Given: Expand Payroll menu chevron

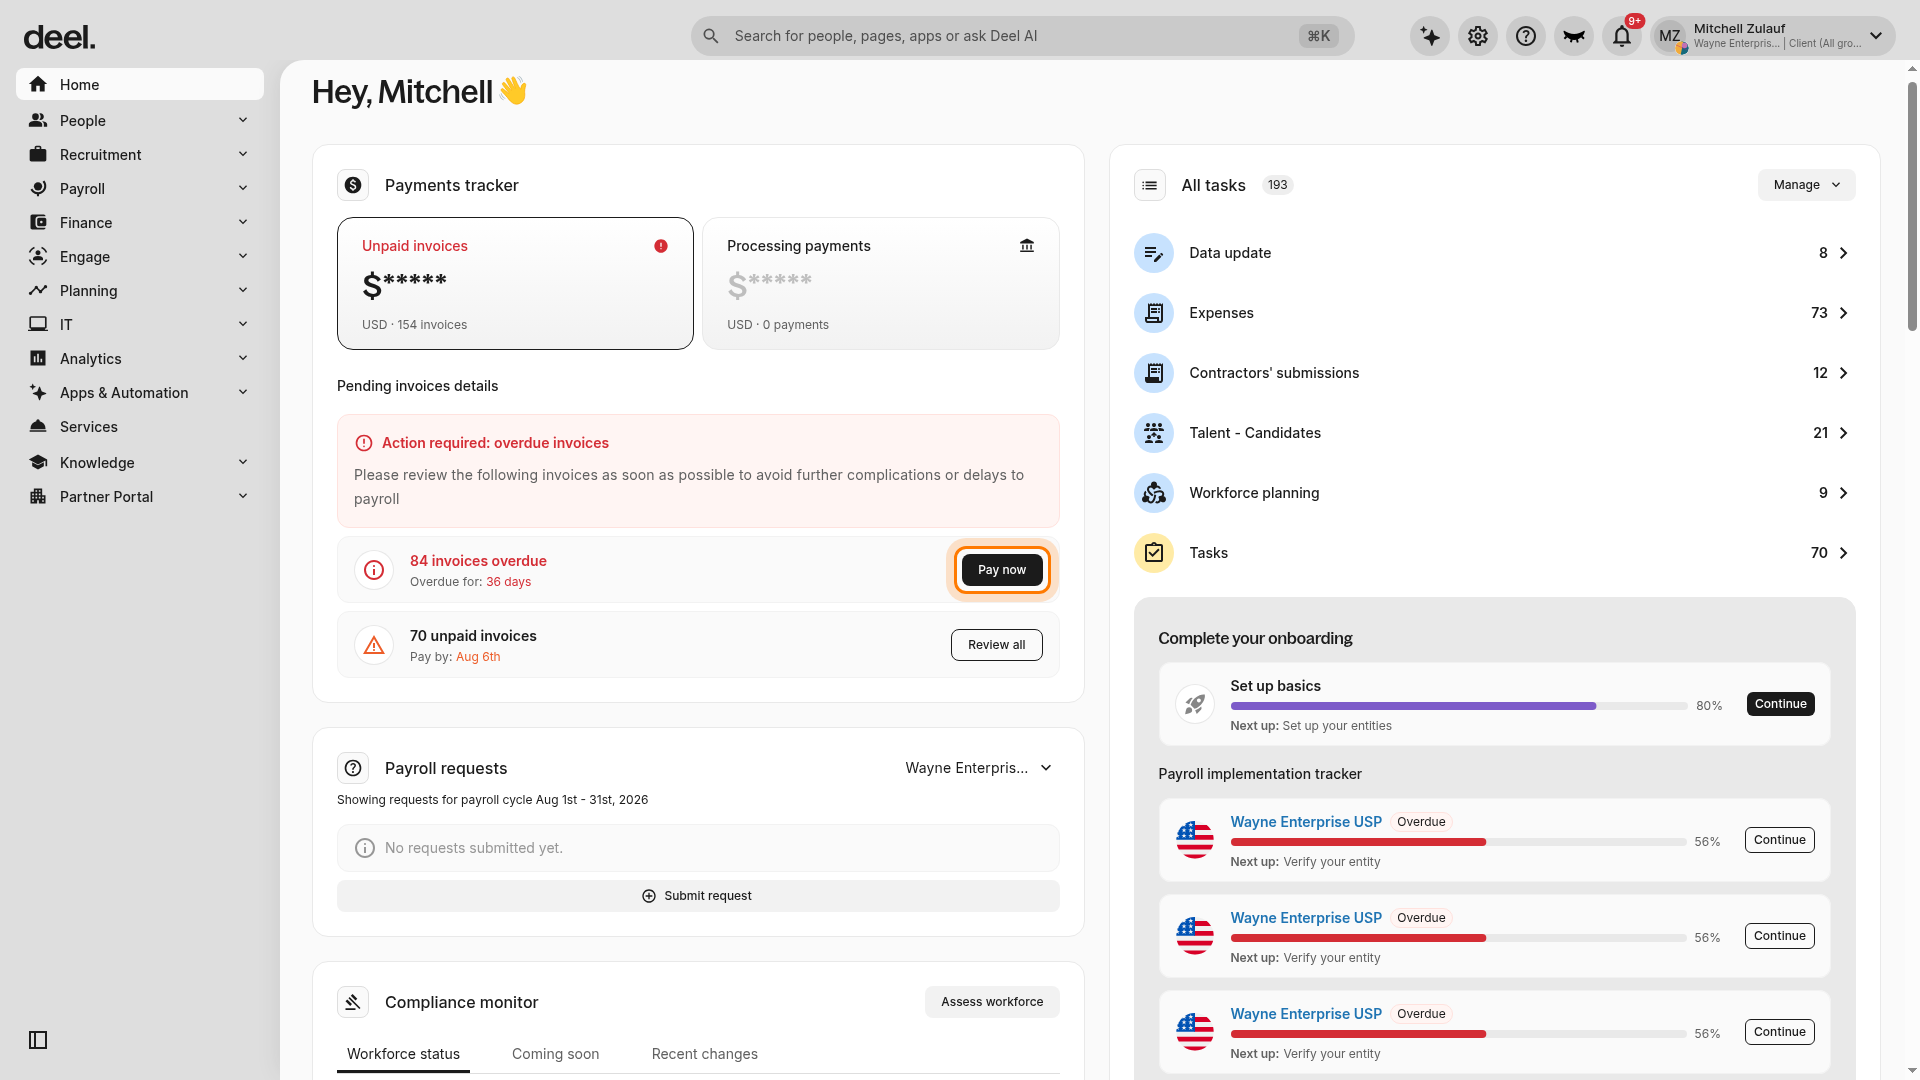Looking at the screenshot, I should pyautogui.click(x=243, y=188).
